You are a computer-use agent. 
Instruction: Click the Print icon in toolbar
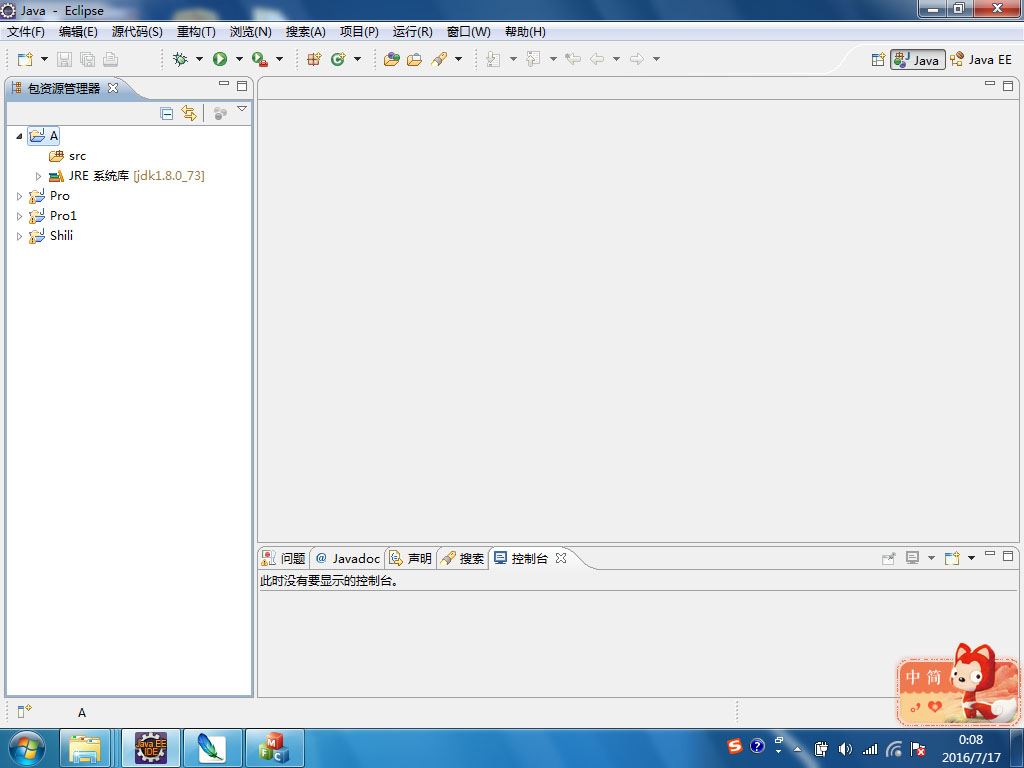click(110, 59)
